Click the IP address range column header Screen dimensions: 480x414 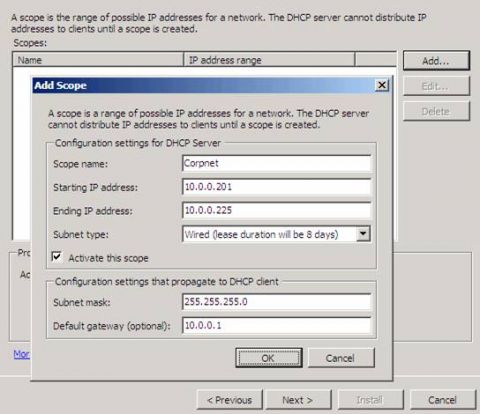click(269, 60)
